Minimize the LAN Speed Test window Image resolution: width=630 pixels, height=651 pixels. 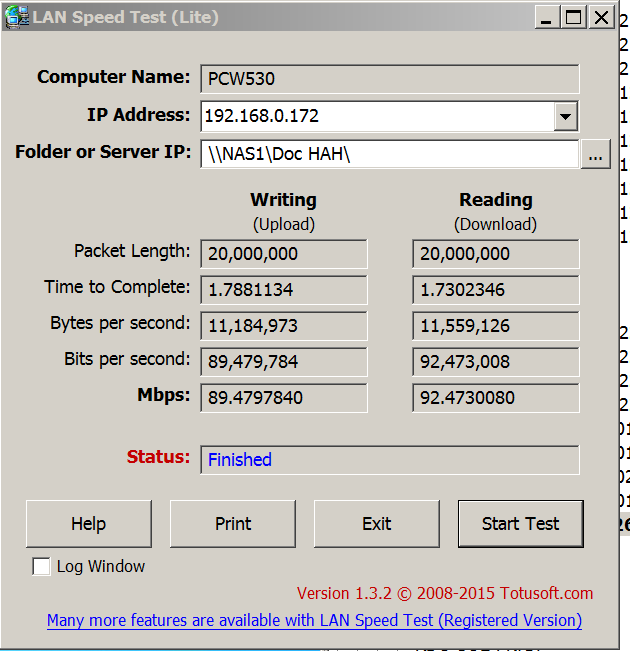point(546,17)
